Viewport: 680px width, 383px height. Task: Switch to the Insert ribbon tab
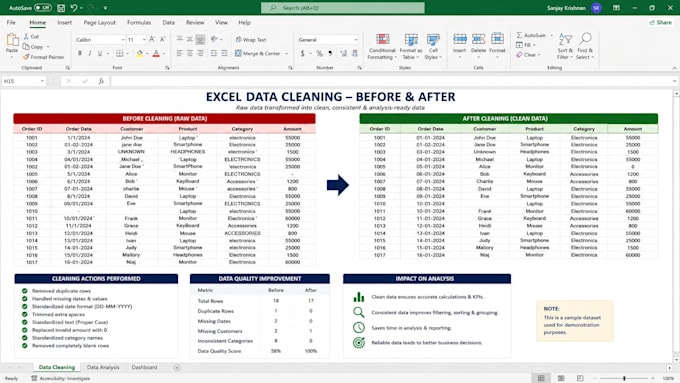pyautogui.click(x=65, y=23)
